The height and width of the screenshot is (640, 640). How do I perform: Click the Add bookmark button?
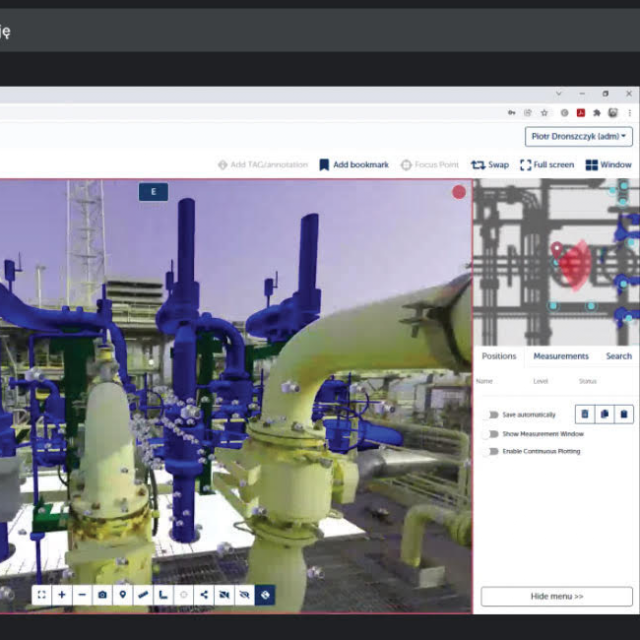pyautogui.click(x=354, y=164)
